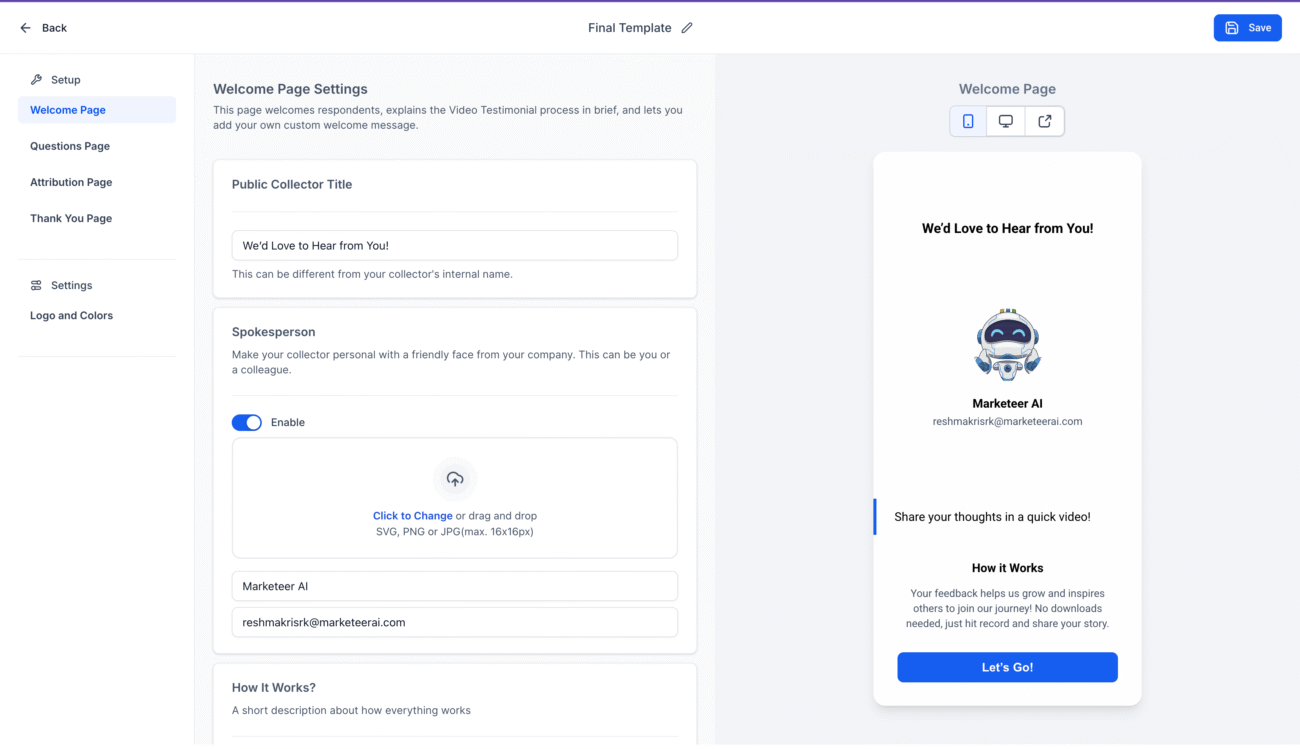
Task: Switch preview to desktop view icon
Action: (1005, 120)
